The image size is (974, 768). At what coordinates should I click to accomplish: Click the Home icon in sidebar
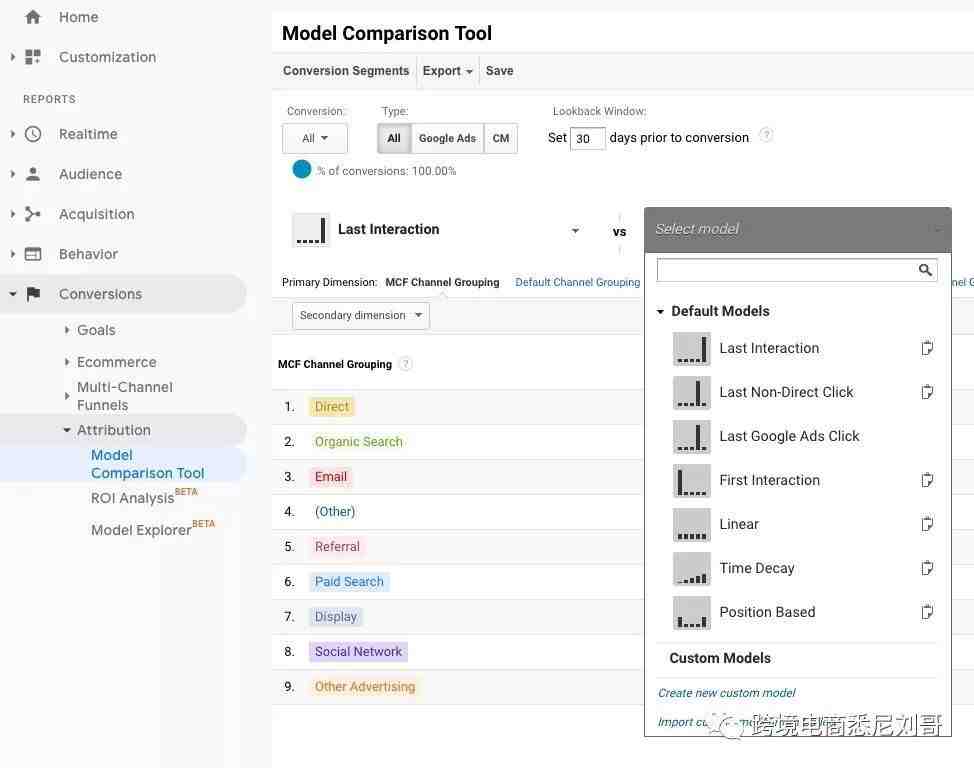pos(33,17)
